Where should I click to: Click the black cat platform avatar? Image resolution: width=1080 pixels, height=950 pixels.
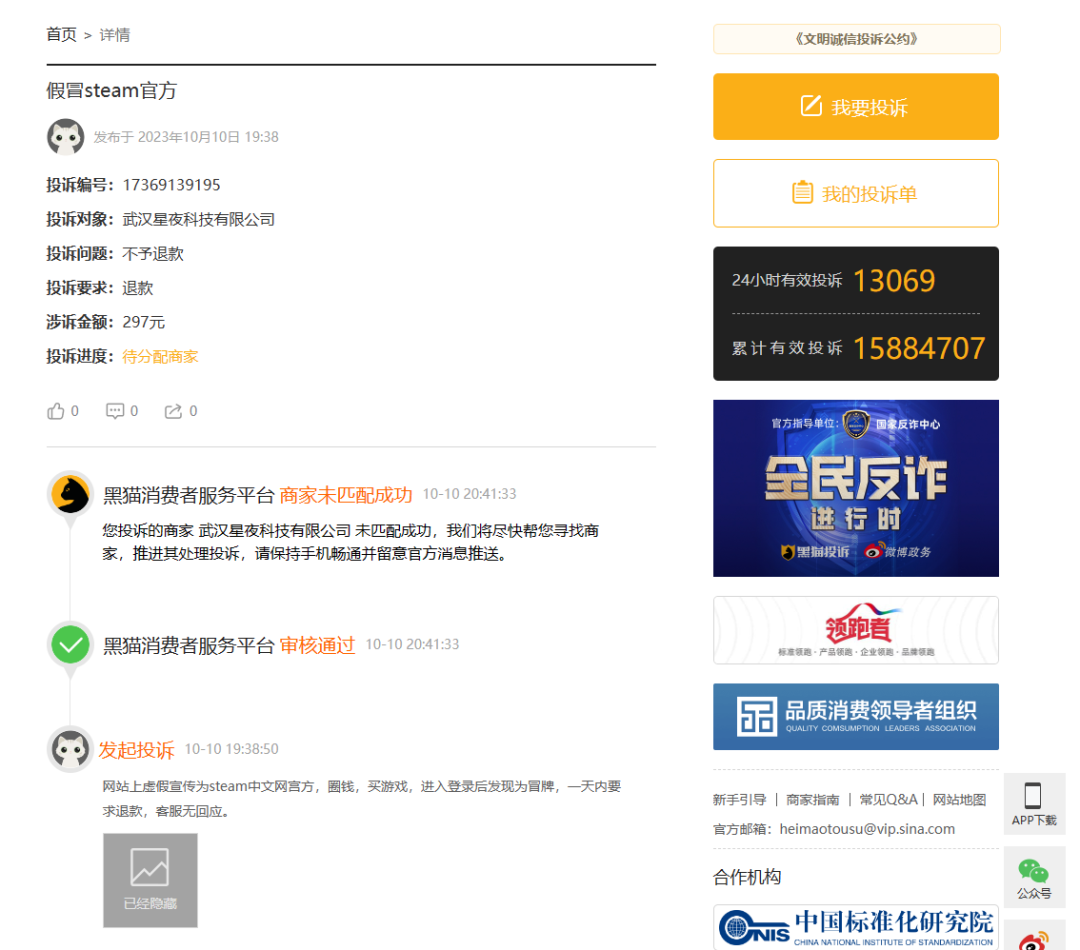tap(70, 494)
